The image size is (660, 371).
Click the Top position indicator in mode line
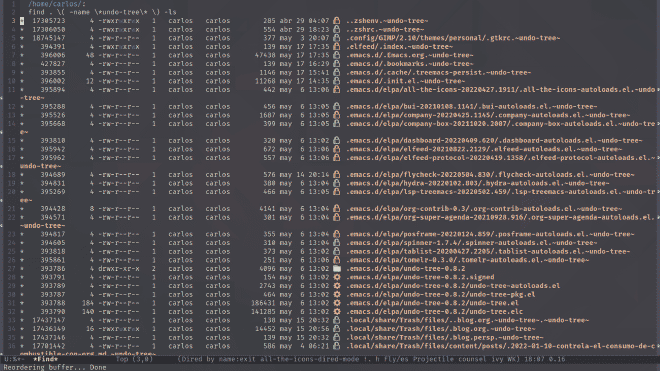tap(122, 359)
